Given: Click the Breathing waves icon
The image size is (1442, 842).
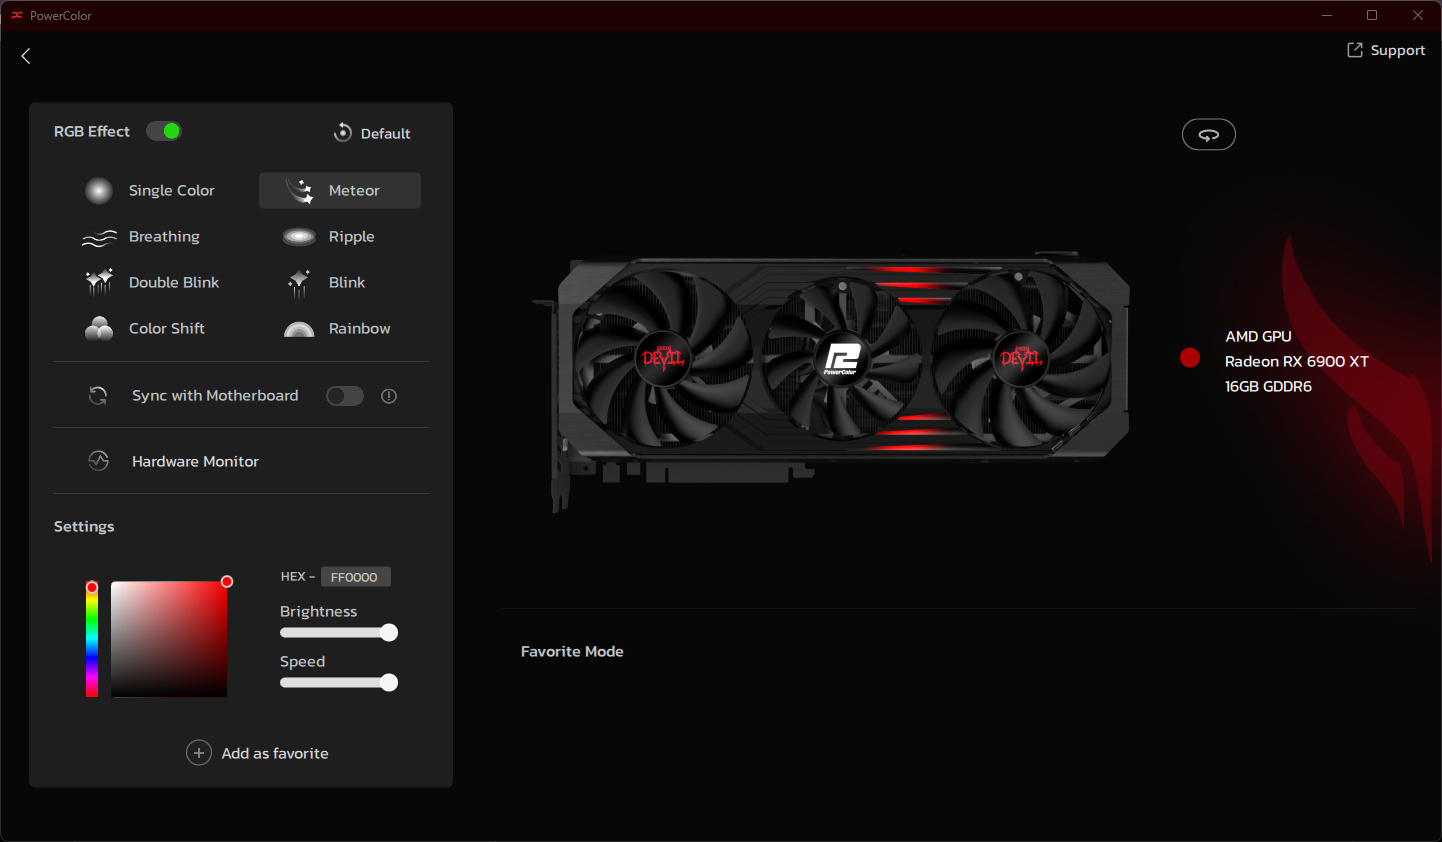Looking at the screenshot, I should pyautogui.click(x=99, y=237).
